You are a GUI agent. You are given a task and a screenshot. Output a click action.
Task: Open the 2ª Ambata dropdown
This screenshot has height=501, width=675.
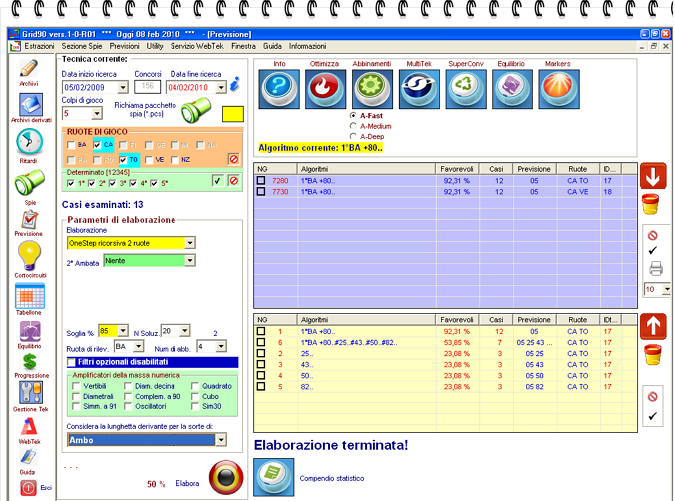pyautogui.click(x=190, y=261)
